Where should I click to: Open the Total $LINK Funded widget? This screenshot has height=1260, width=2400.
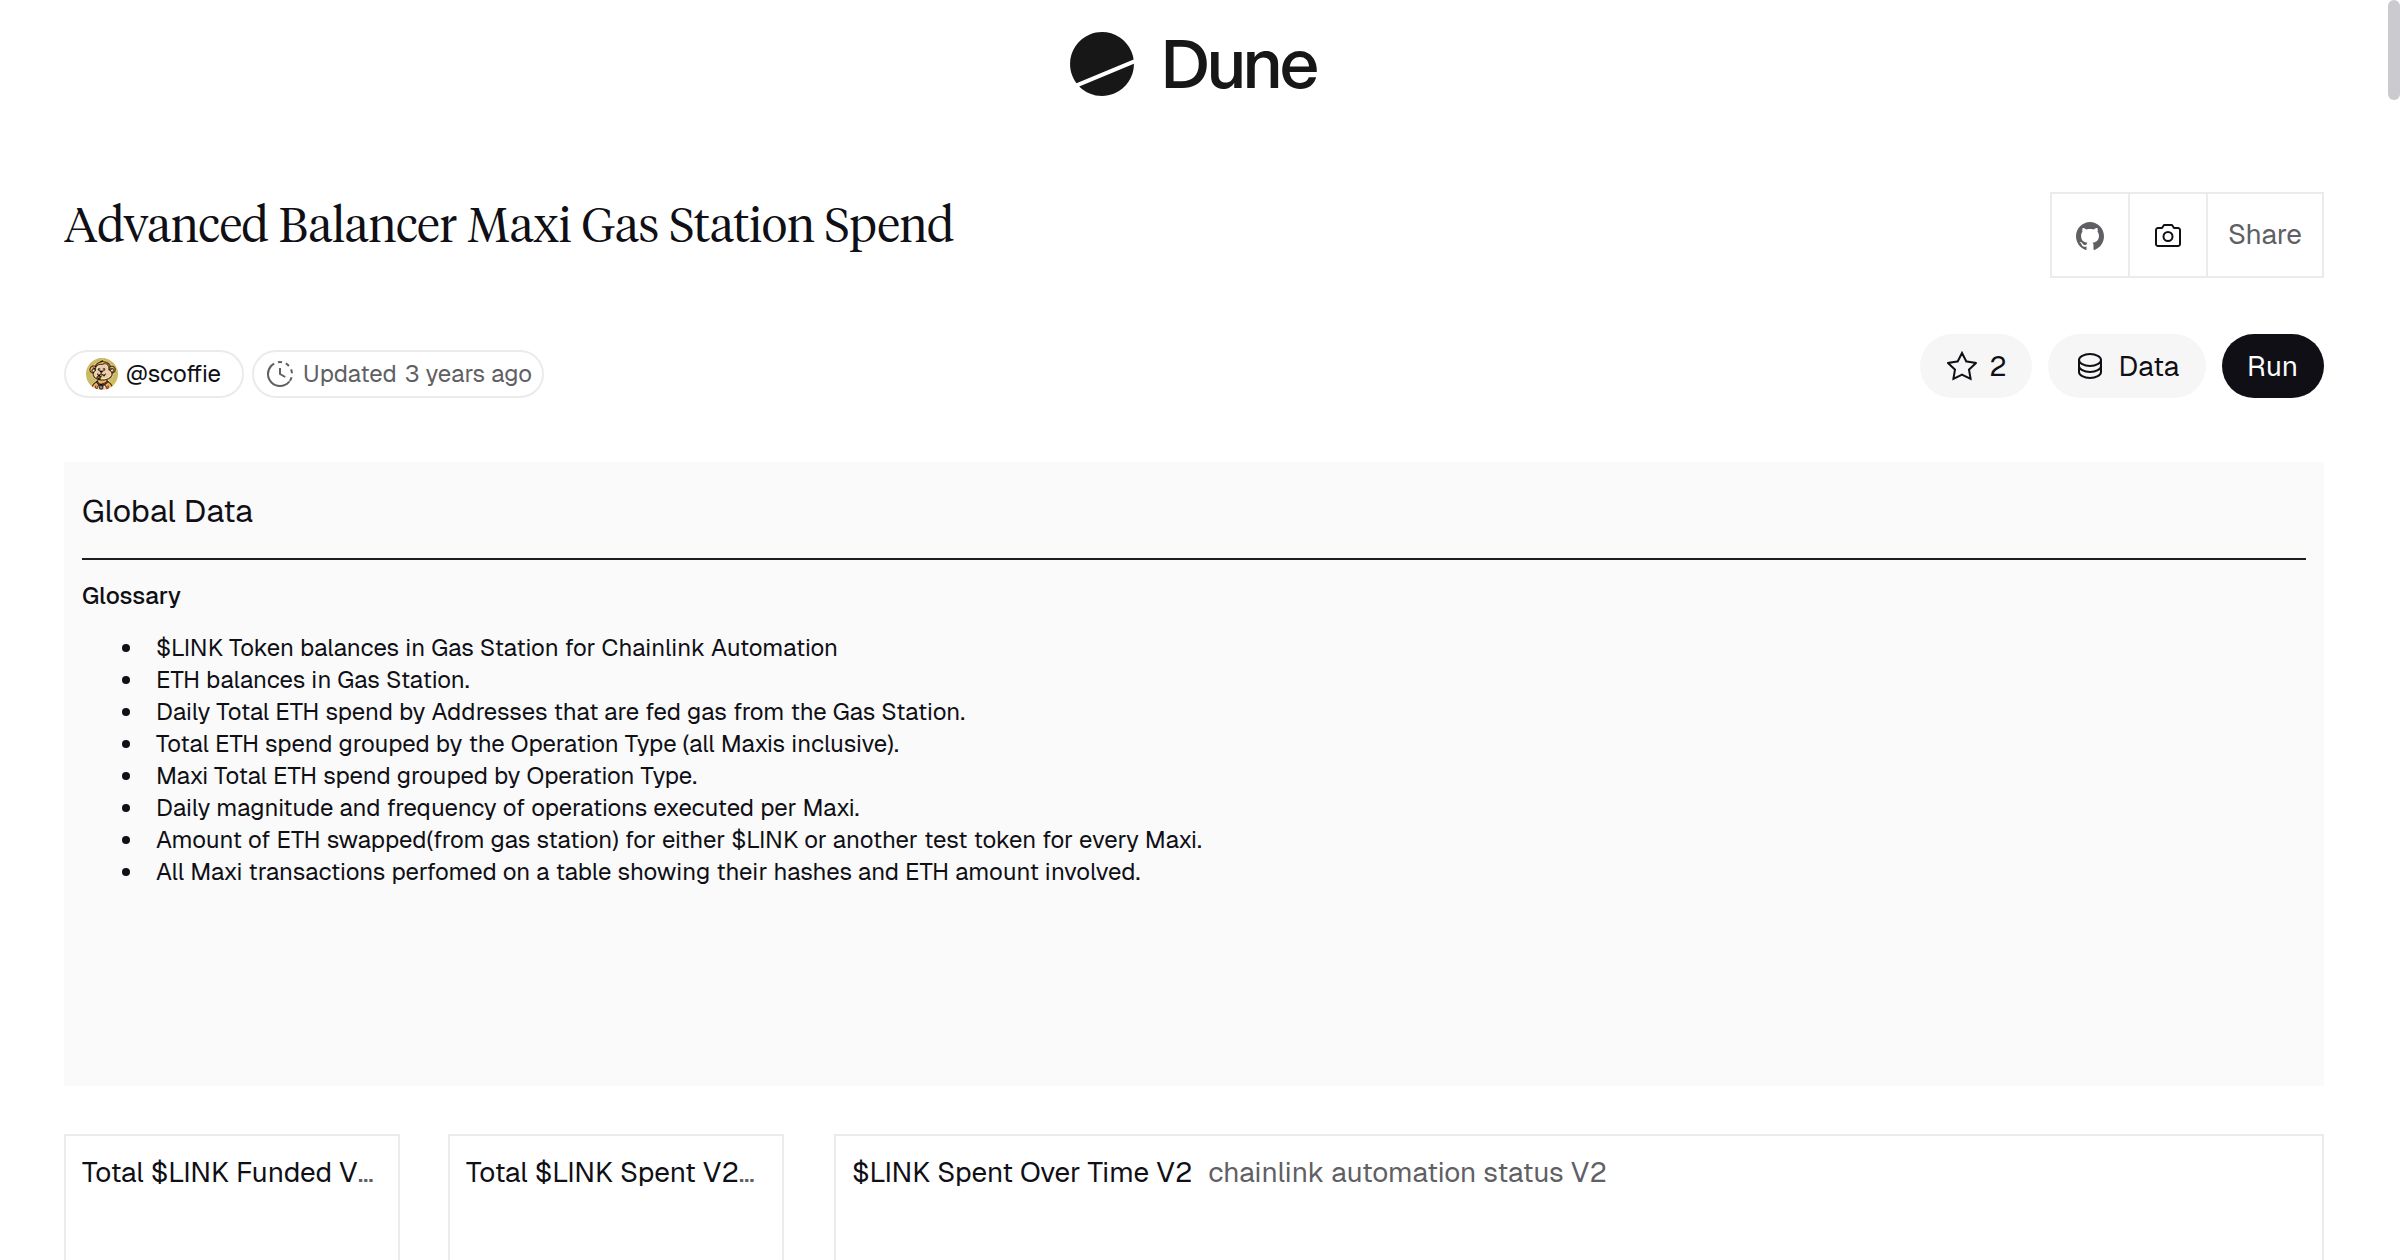[x=230, y=1172]
